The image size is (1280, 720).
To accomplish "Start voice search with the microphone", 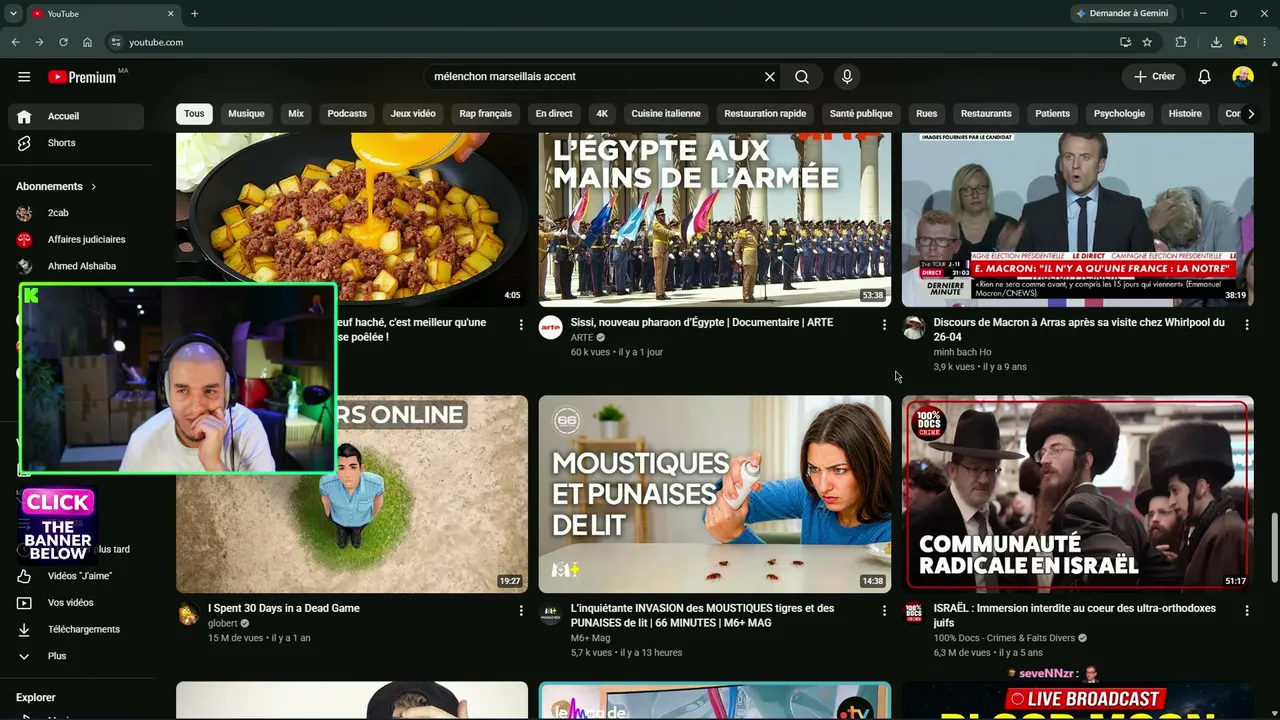I will (847, 77).
